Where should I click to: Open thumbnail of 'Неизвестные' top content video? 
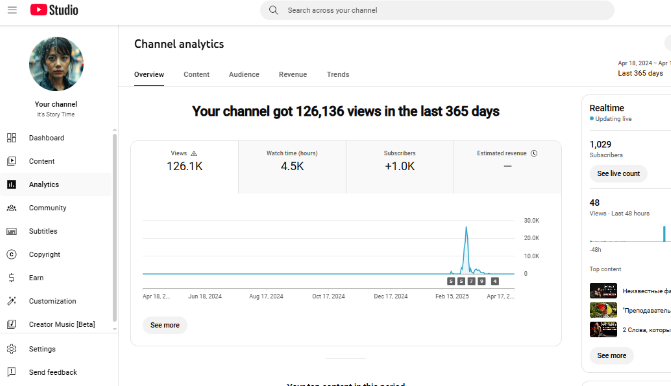(x=603, y=291)
